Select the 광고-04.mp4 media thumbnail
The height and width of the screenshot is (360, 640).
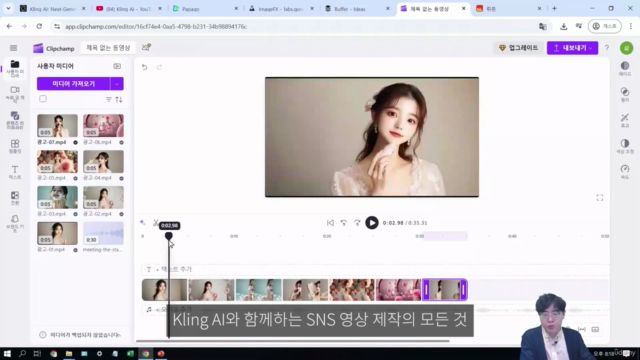click(x=103, y=162)
